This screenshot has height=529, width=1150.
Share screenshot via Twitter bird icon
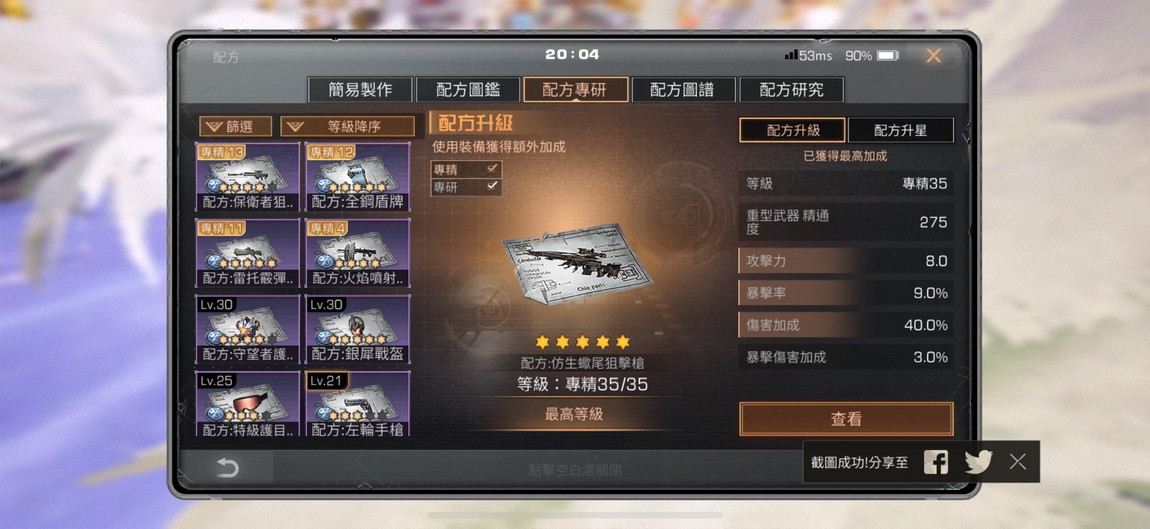[x=978, y=461]
